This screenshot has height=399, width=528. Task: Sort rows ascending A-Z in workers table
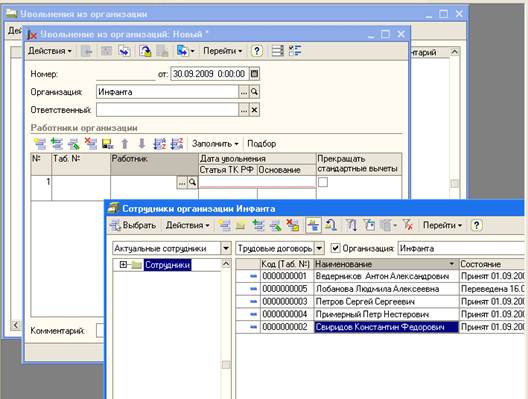159,144
